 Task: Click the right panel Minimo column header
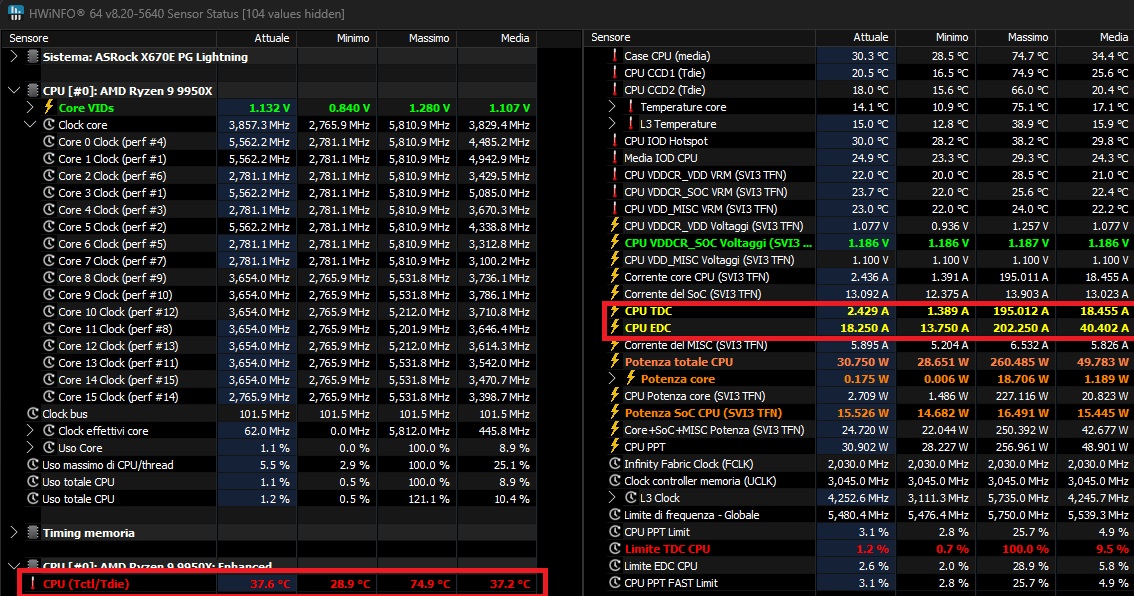(x=936, y=37)
